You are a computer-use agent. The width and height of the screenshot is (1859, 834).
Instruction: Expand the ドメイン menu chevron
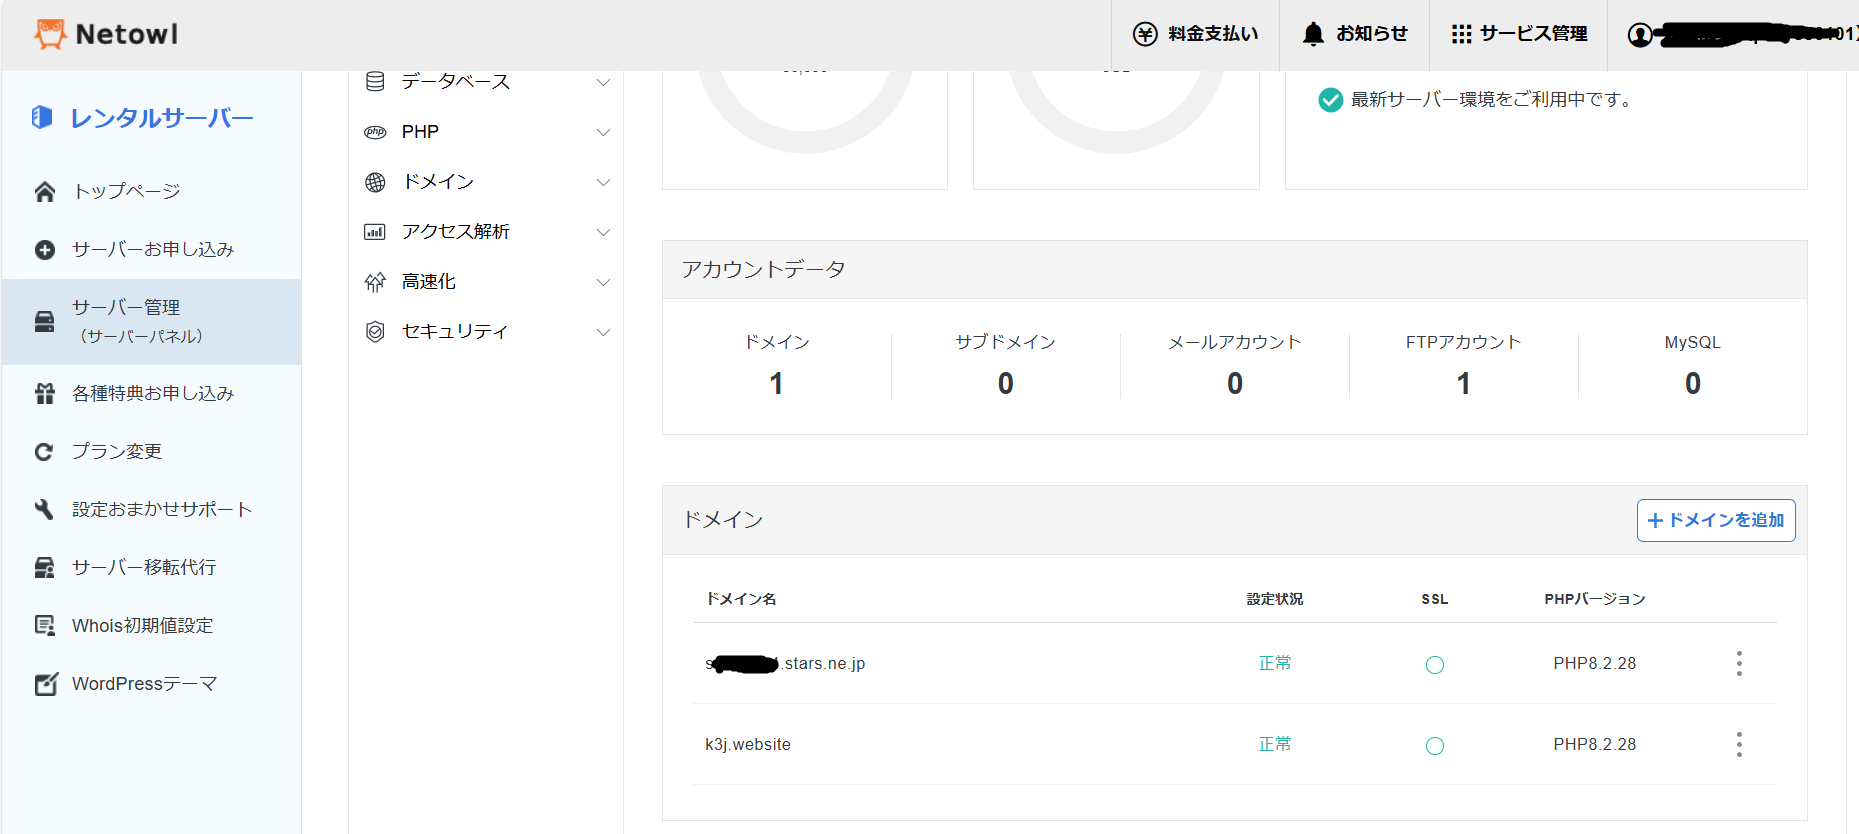(603, 182)
